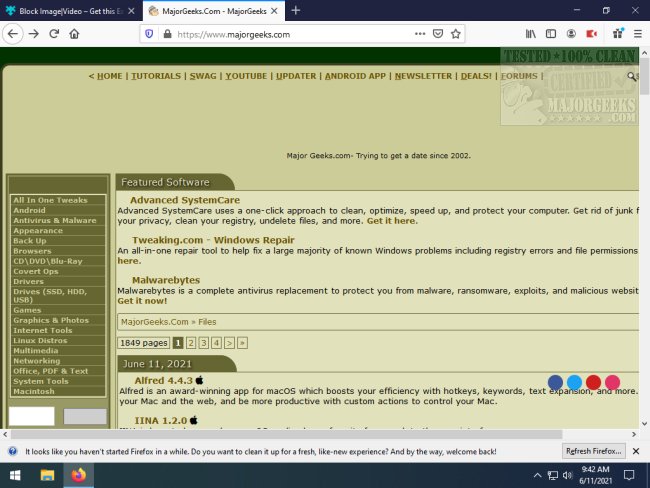650x488 pixels.
Task: Click the tracking protection shield icon
Action: tap(149, 34)
